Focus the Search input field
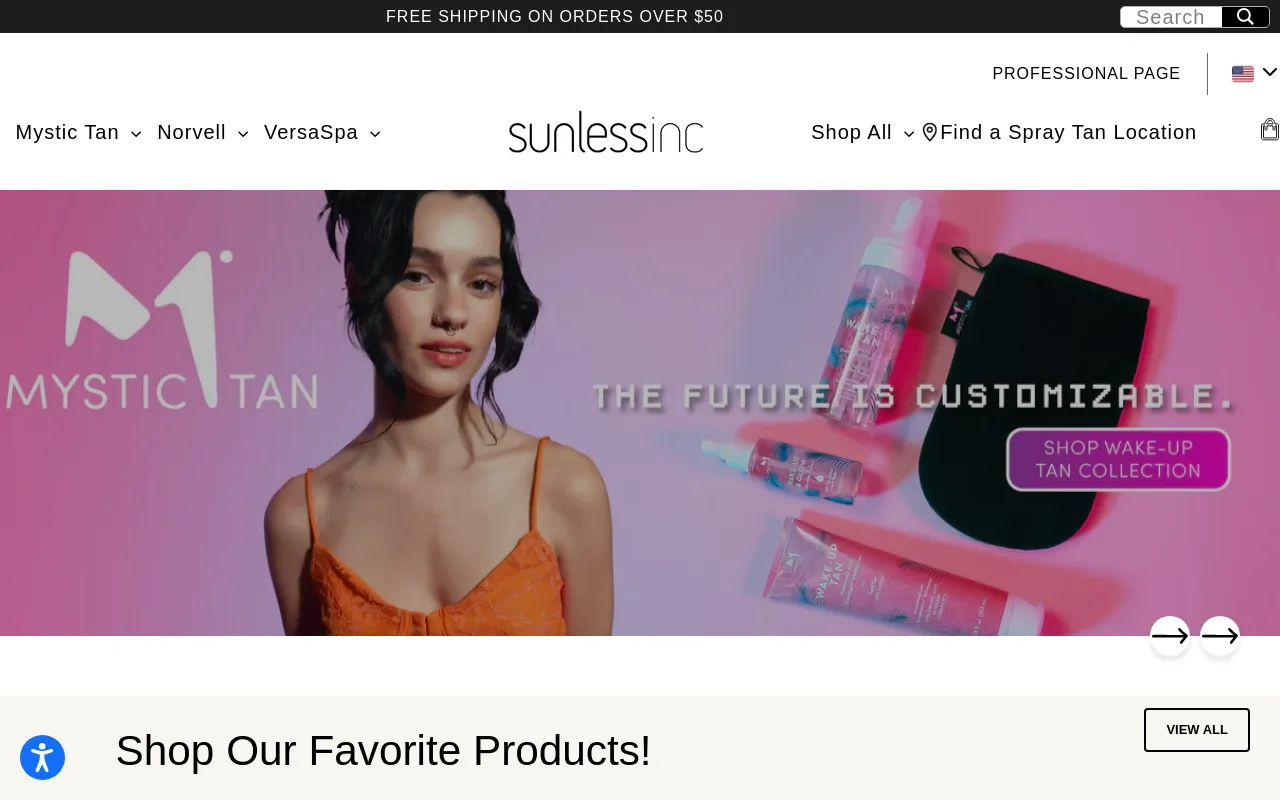This screenshot has height=800, width=1280. (x=1172, y=17)
